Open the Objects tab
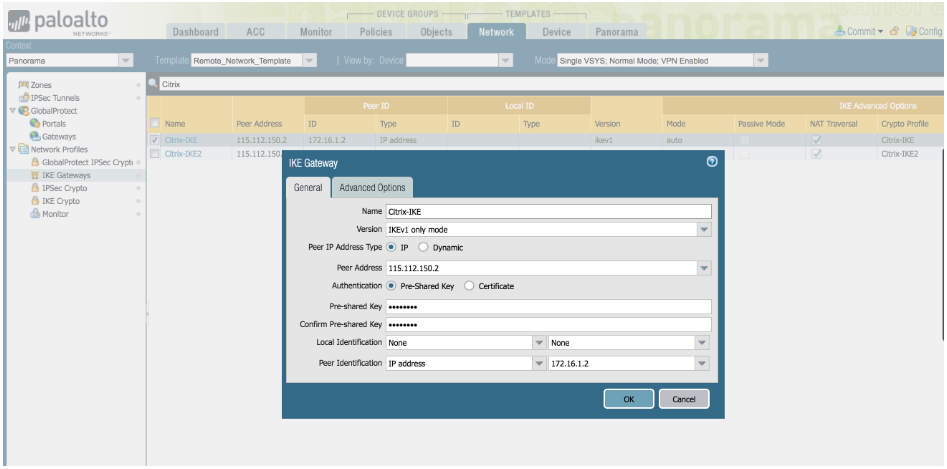947x469 pixels. click(436, 32)
